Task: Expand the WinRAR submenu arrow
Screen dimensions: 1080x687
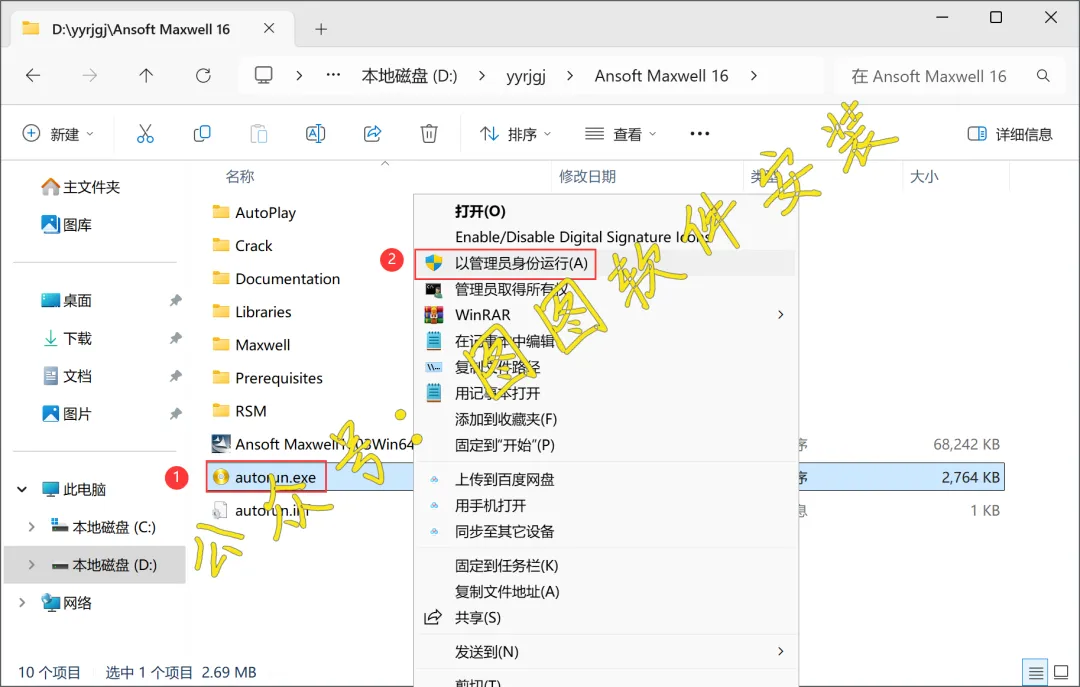Action: point(780,315)
